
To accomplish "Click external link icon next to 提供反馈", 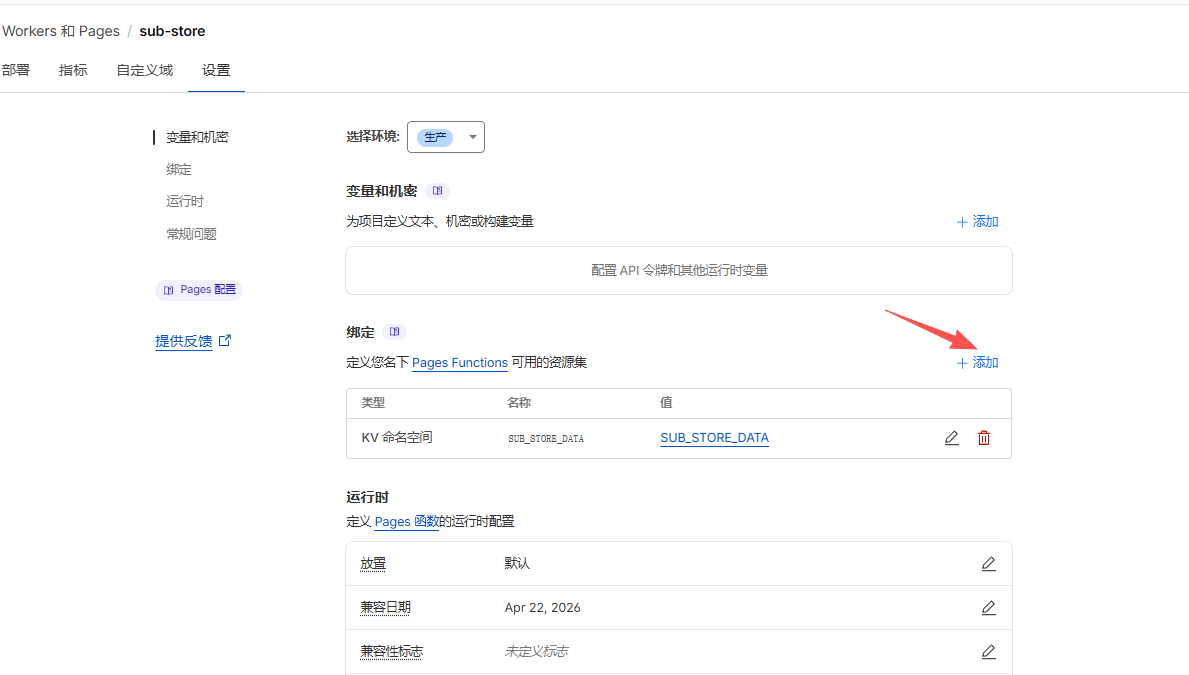I will [x=224, y=341].
